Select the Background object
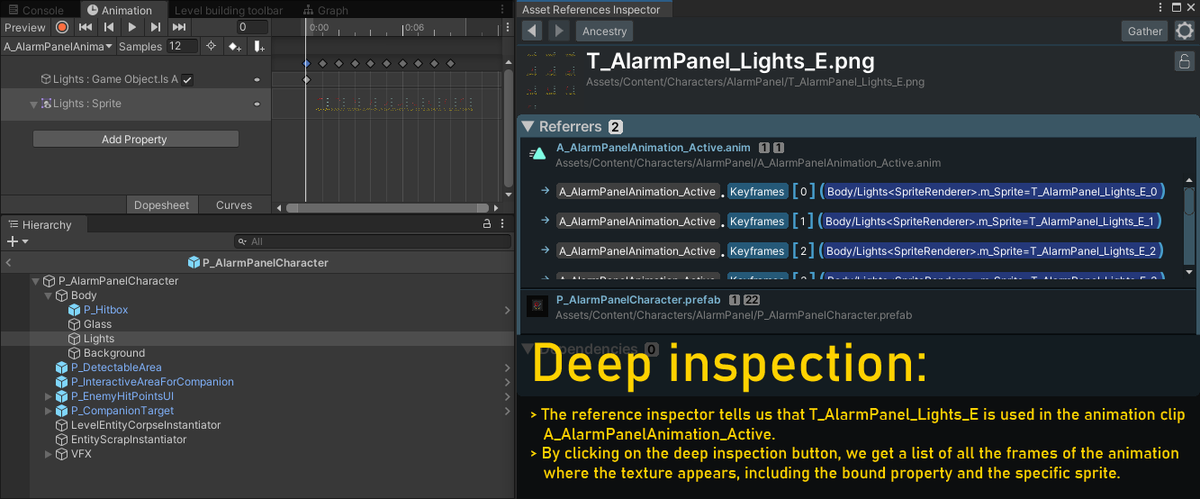Screen dimensions: 1200x499 pyautogui.click(x=106, y=353)
